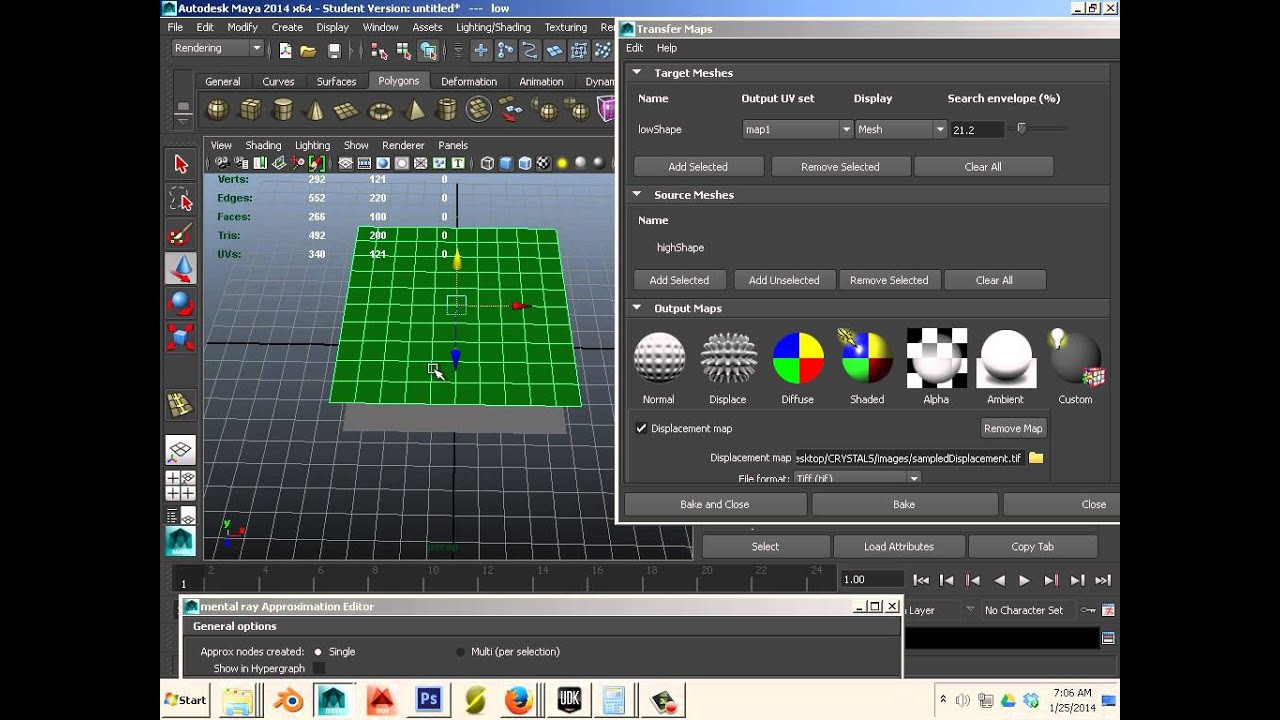The width and height of the screenshot is (1280, 720).
Task: Create a polygon plane from the shelf
Action: point(347,109)
